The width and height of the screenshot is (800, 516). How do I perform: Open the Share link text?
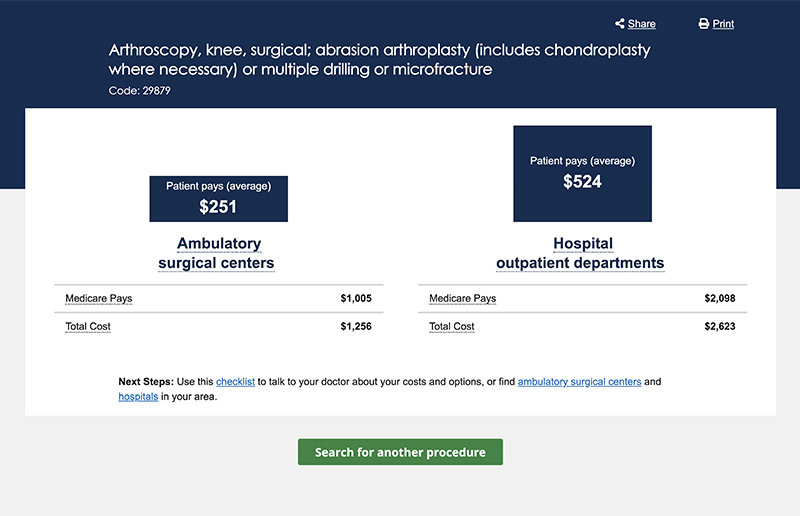[642, 24]
